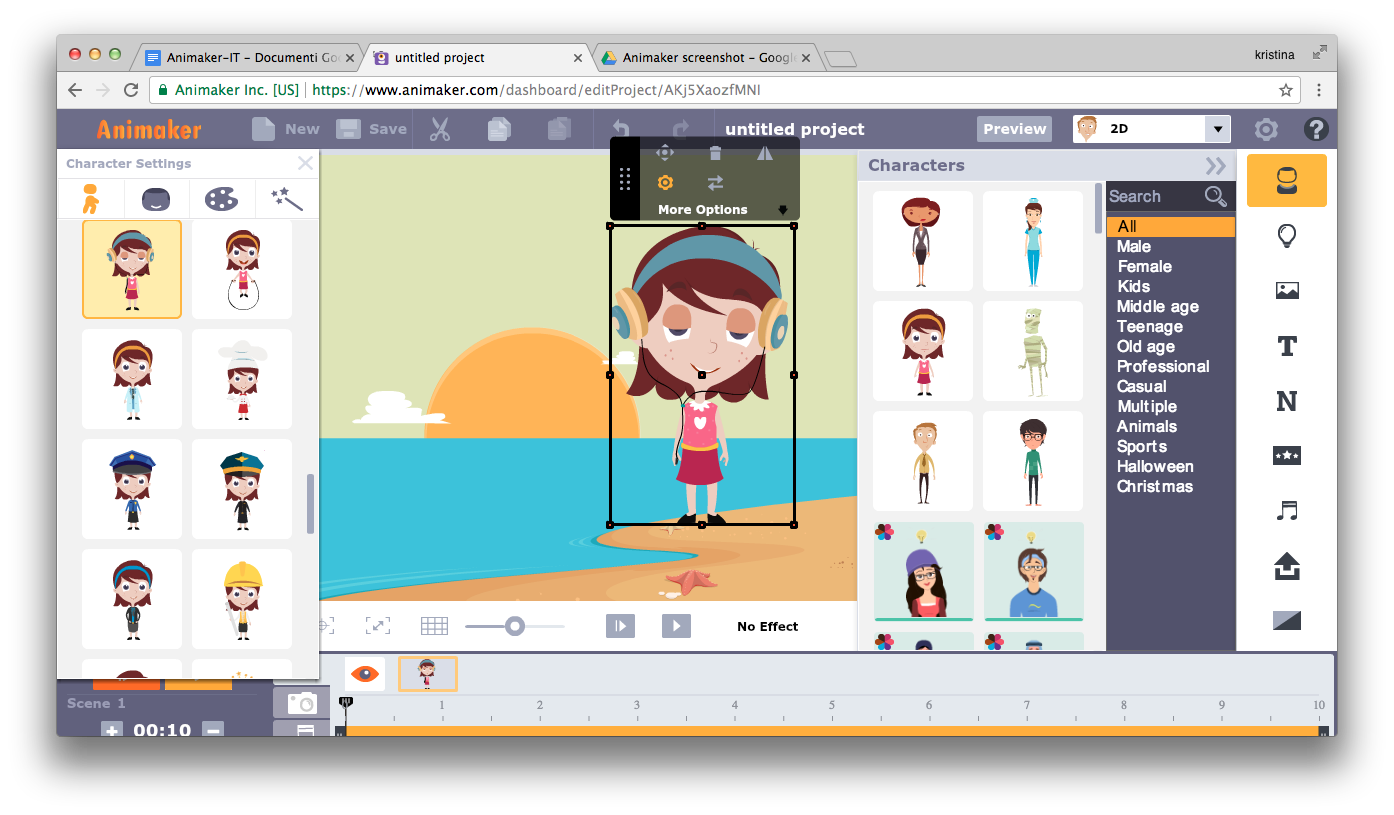Open the Properties lightbulb sidebar icon

(1287, 236)
